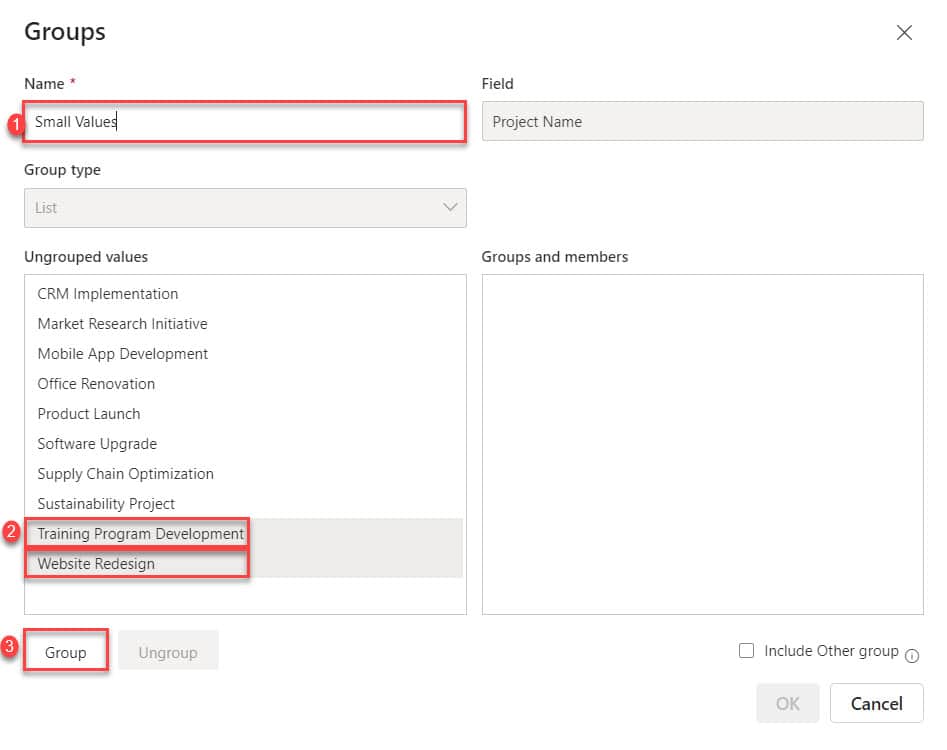Click the OK button
This screenshot has height=750, width=947.
coord(788,704)
